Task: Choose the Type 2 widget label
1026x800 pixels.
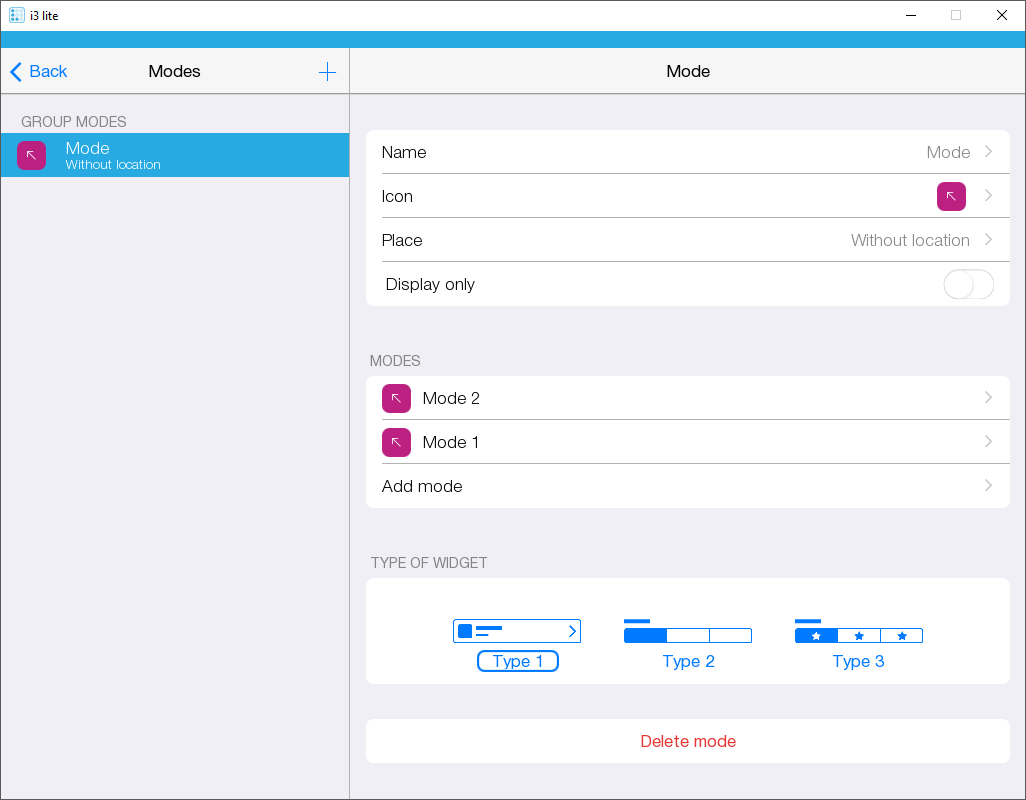Action: [x=688, y=662]
